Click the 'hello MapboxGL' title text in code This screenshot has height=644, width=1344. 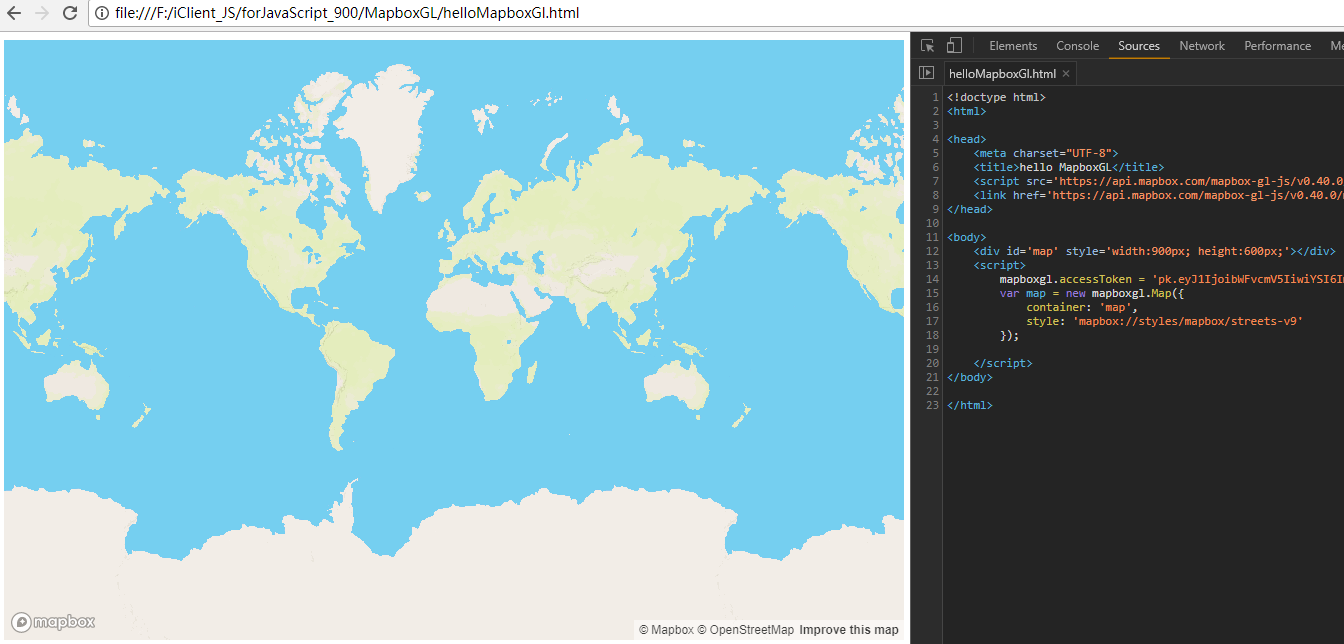pos(1065,167)
